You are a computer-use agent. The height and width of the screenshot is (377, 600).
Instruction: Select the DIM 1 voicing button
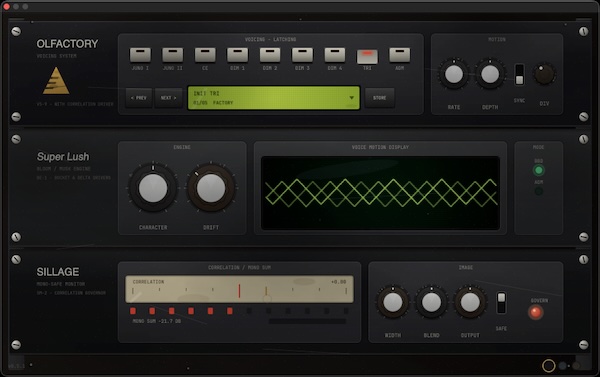[x=237, y=55]
